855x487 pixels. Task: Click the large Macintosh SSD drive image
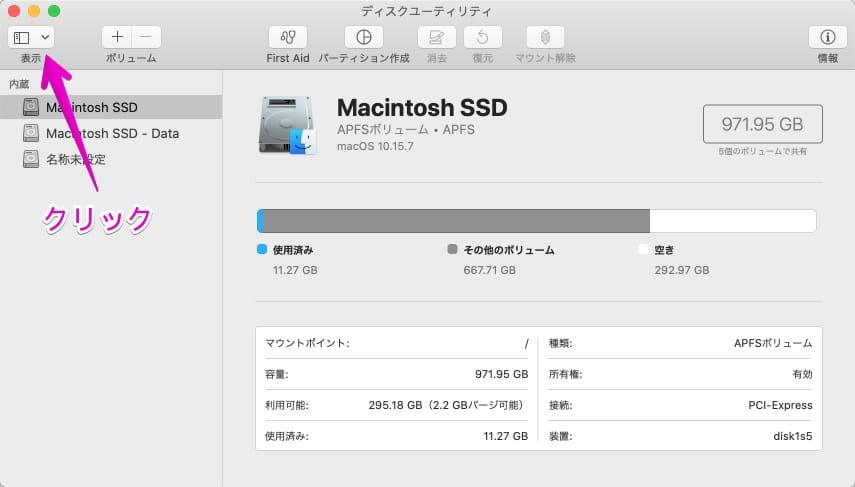tap(287, 125)
